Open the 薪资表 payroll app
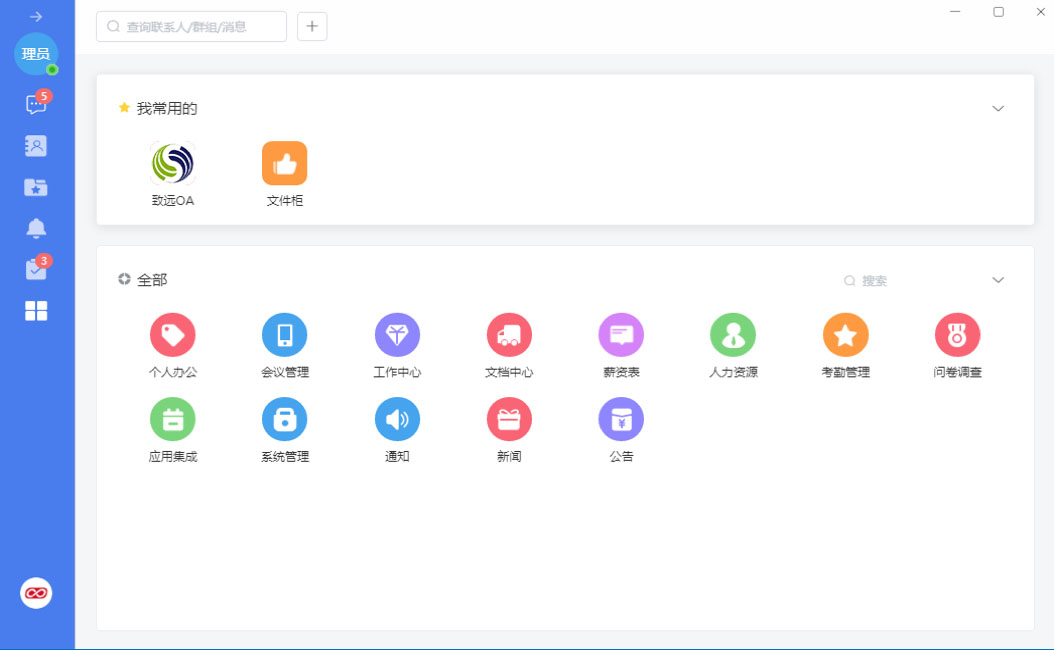 (x=621, y=335)
